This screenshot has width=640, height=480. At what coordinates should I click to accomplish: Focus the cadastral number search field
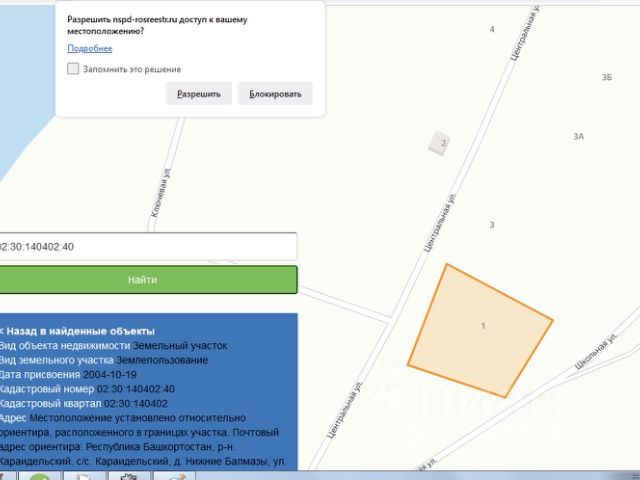coord(148,247)
